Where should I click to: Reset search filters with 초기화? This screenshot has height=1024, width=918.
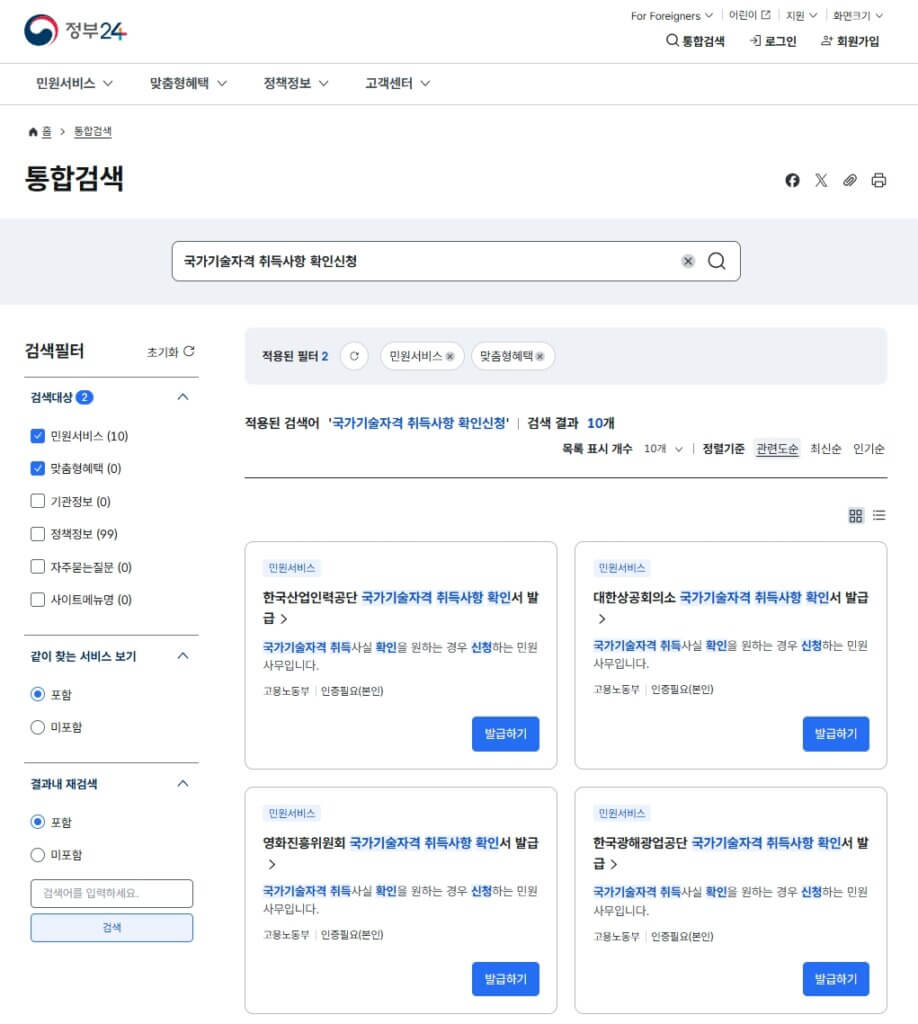pyautogui.click(x=170, y=351)
